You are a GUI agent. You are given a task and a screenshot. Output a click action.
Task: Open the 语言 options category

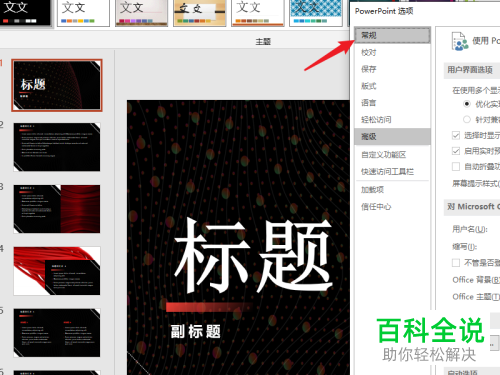tap(392, 103)
